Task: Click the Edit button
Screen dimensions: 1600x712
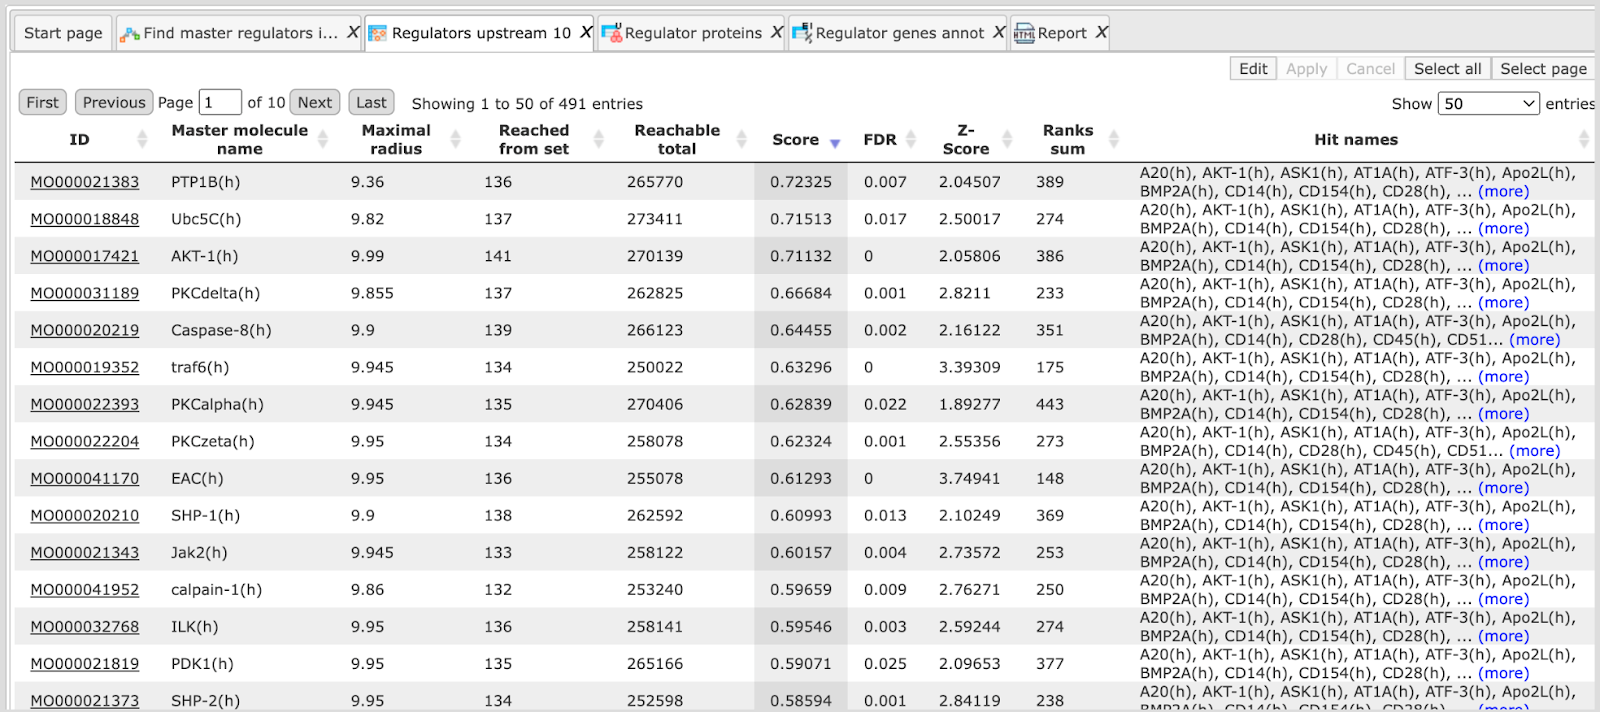Action: point(1253,68)
